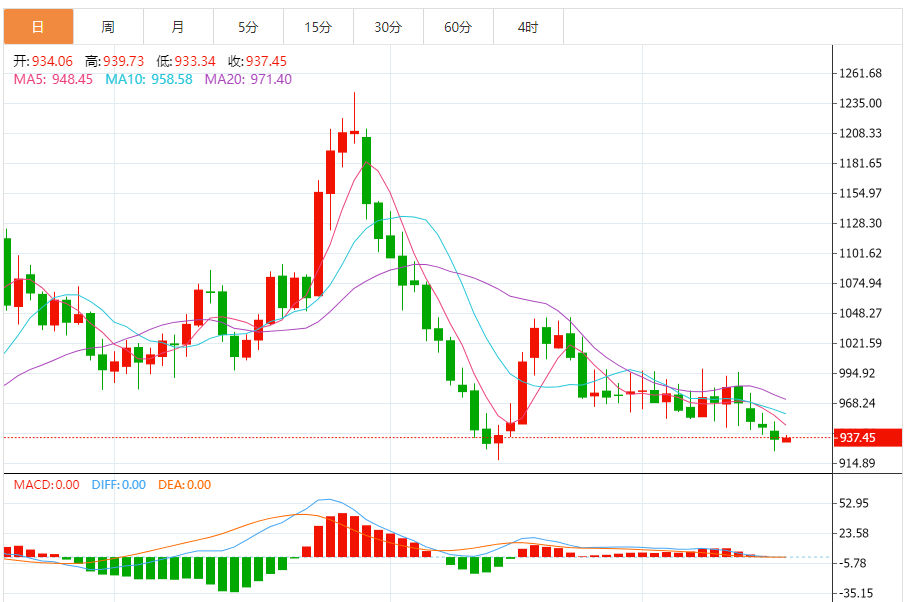Click the 1154.97 price axis label

click(x=860, y=194)
